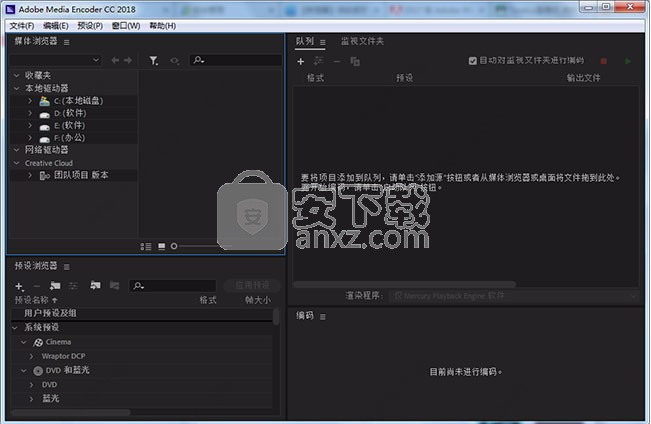Click the import presets icon

(x=95, y=285)
